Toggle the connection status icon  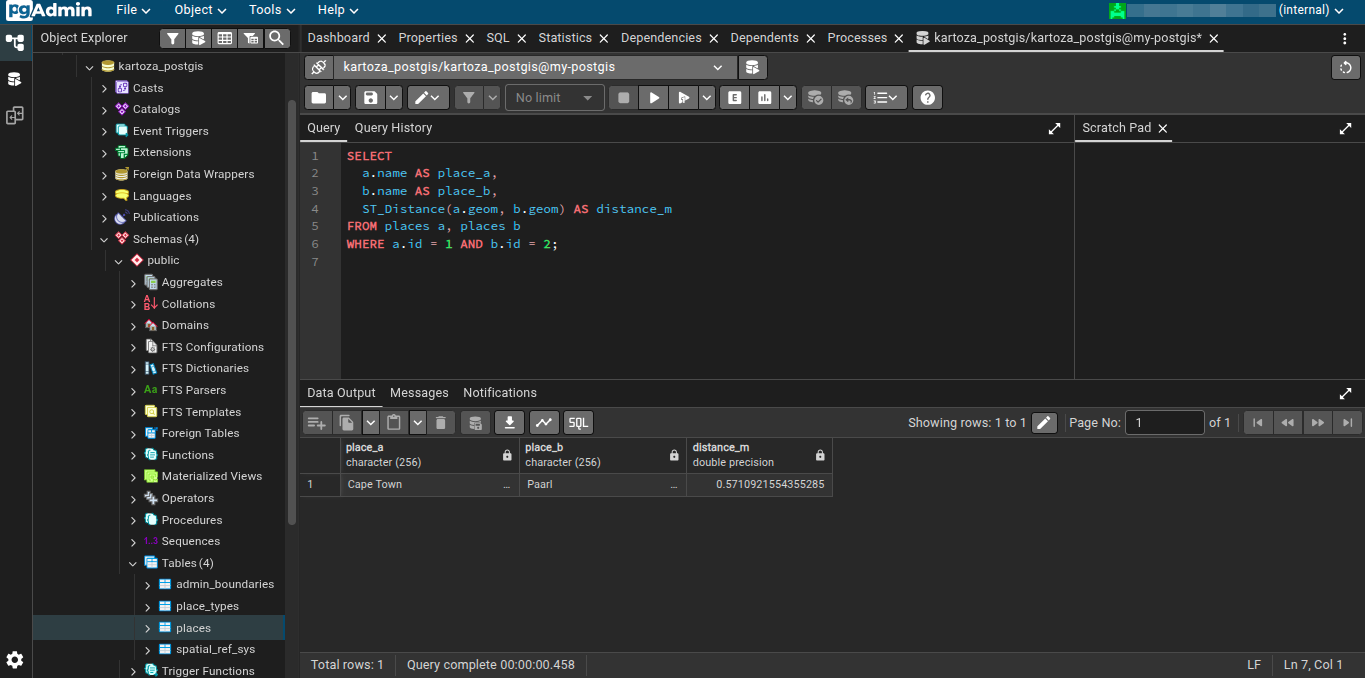click(319, 67)
